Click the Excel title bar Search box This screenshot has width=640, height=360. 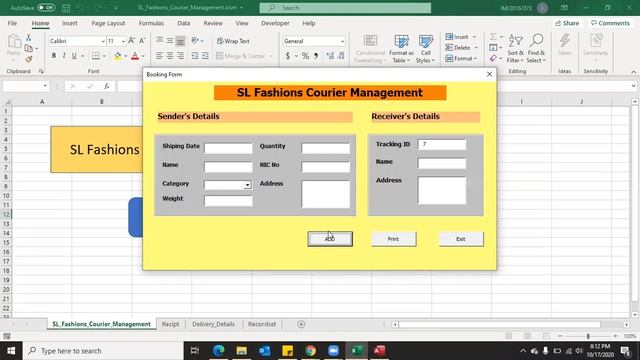(x=345, y=8)
